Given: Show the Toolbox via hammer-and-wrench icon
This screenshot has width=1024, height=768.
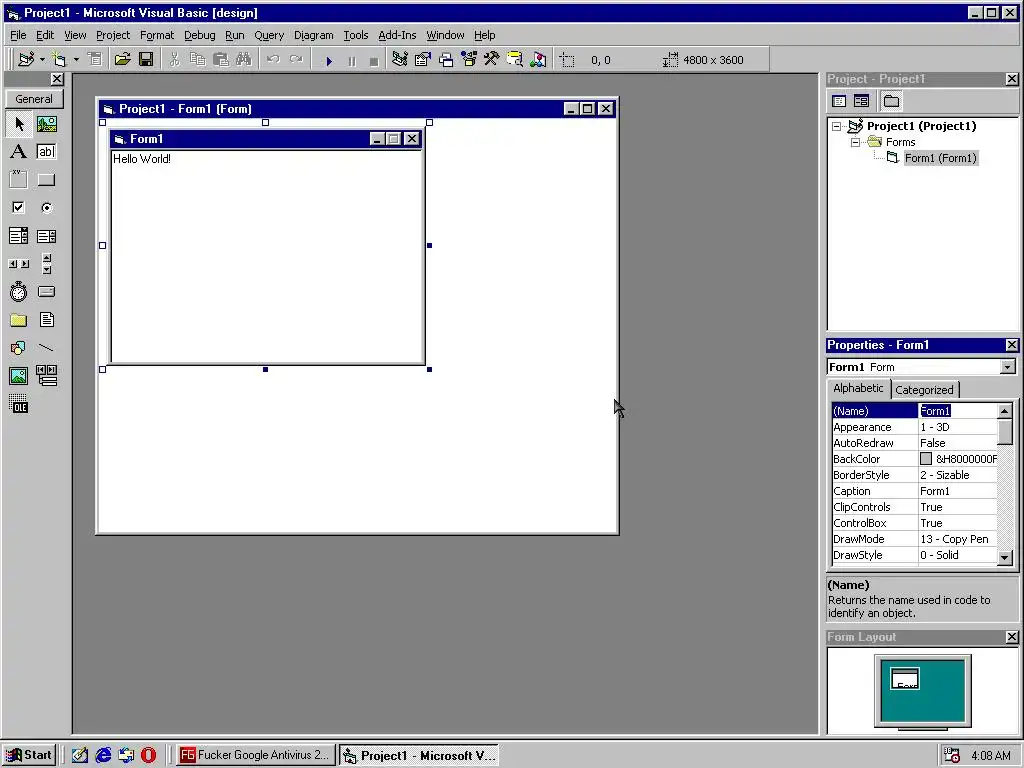Looking at the screenshot, I should coord(492,59).
